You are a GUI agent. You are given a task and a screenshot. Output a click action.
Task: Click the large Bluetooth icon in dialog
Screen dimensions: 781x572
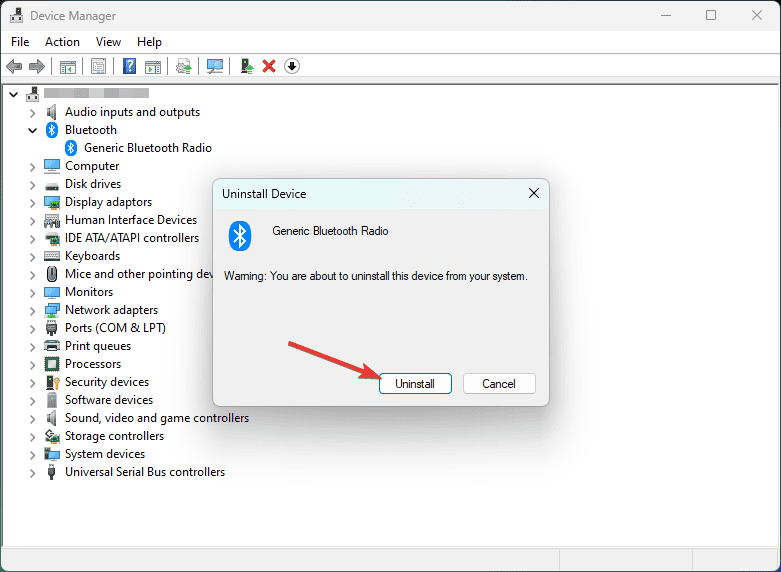240,236
